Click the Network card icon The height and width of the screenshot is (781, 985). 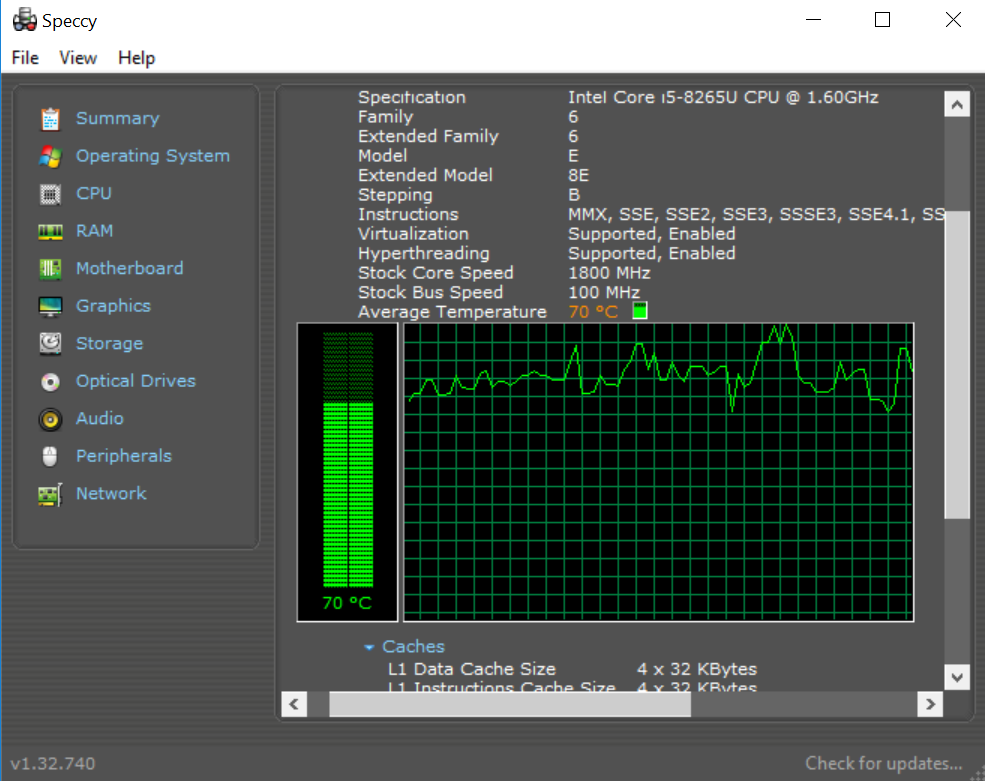coord(50,494)
